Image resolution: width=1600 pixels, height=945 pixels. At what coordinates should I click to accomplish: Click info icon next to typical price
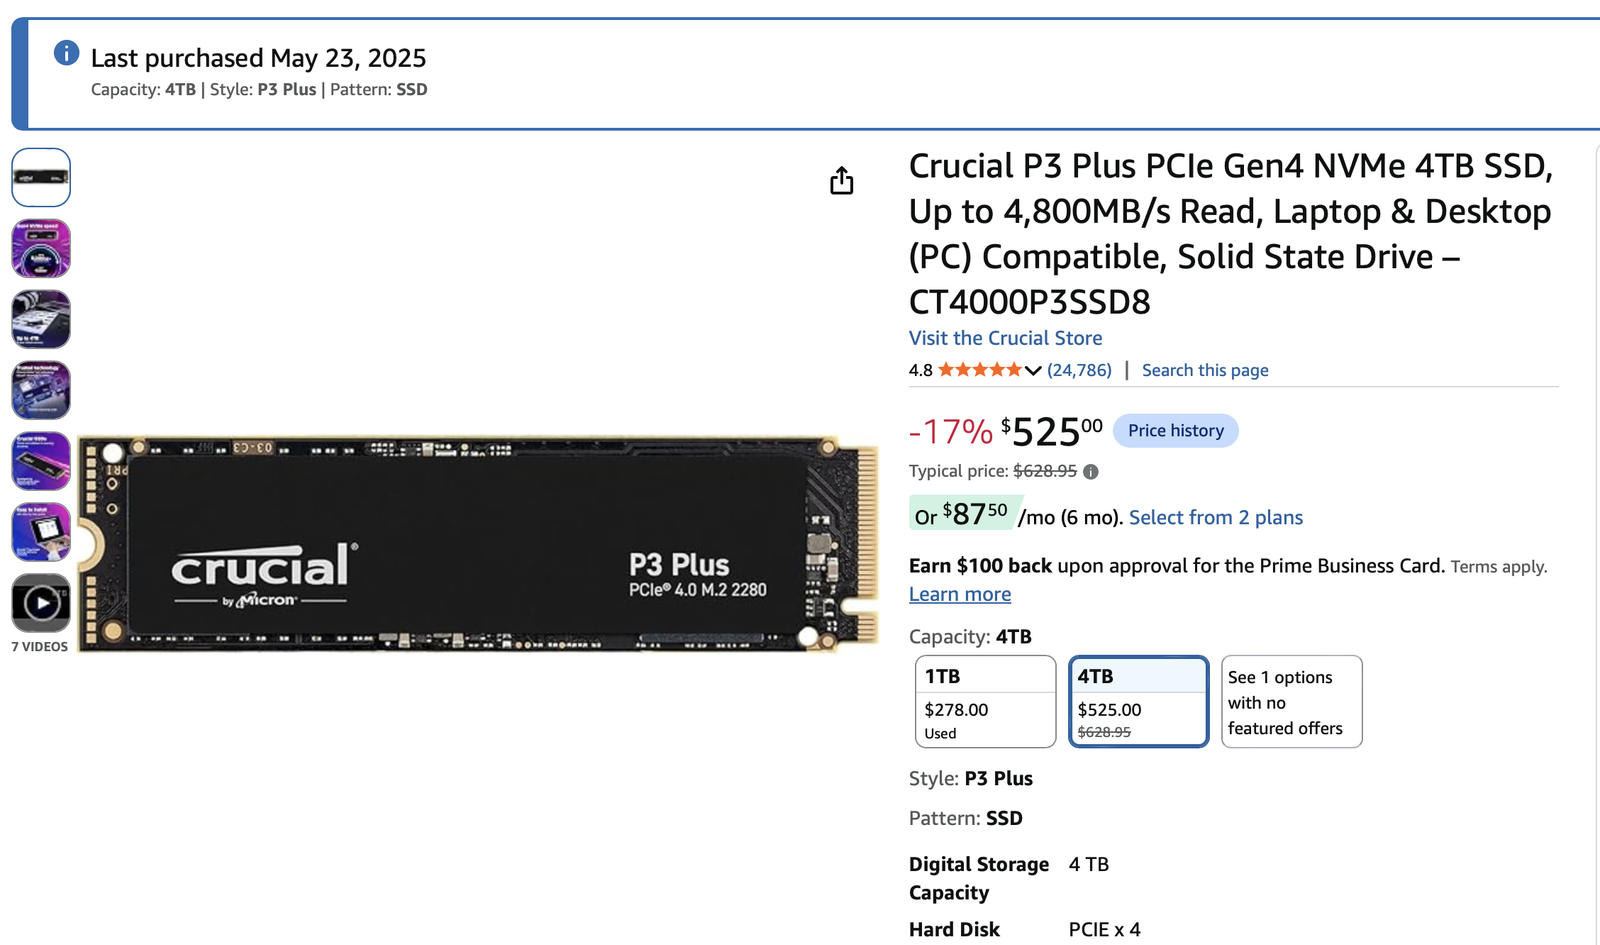coord(1091,472)
